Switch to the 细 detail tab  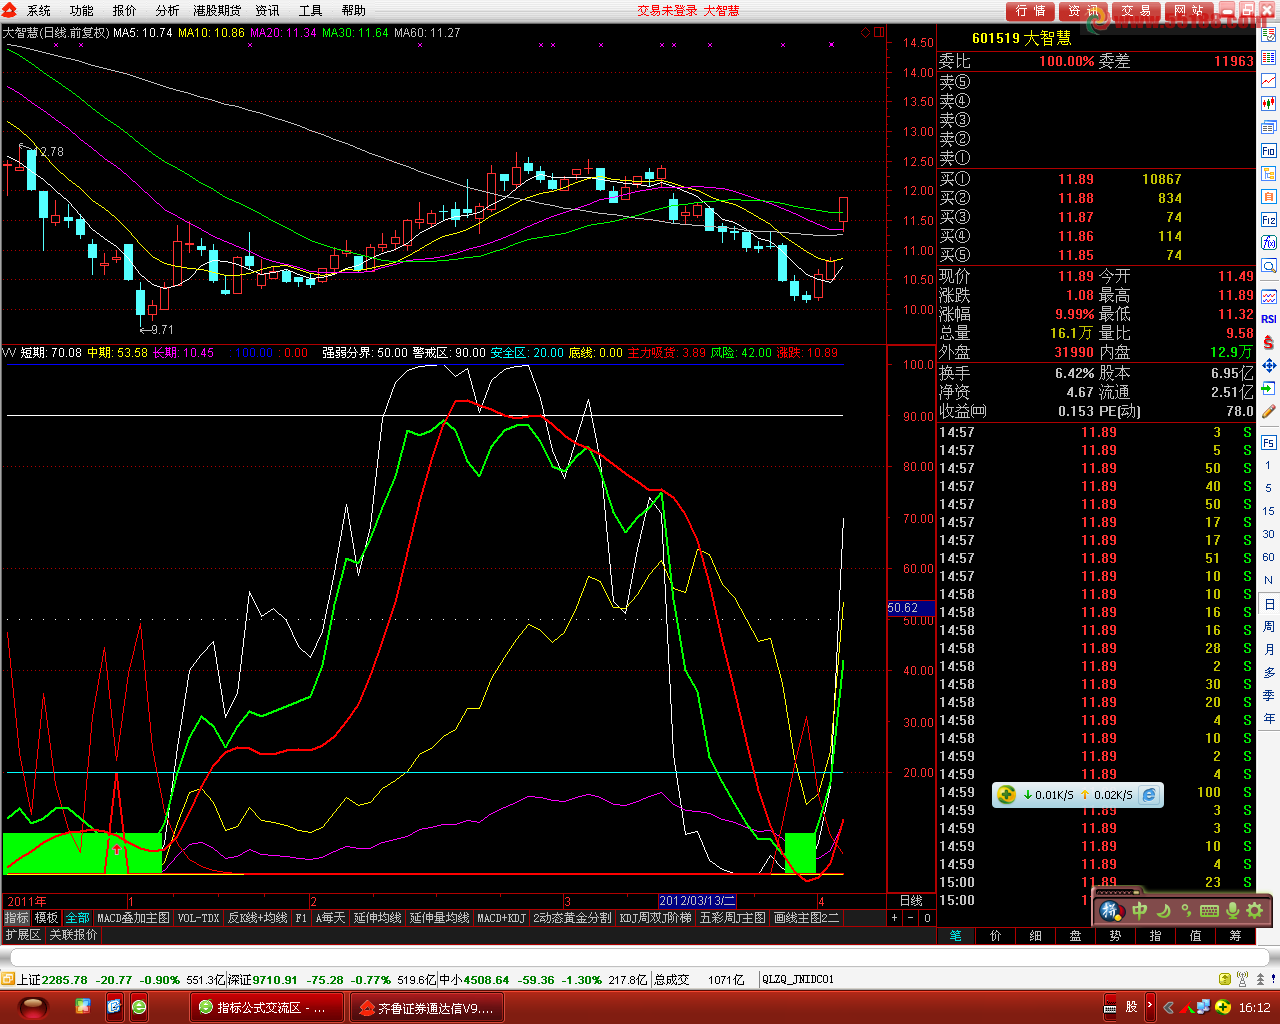click(x=1036, y=936)
